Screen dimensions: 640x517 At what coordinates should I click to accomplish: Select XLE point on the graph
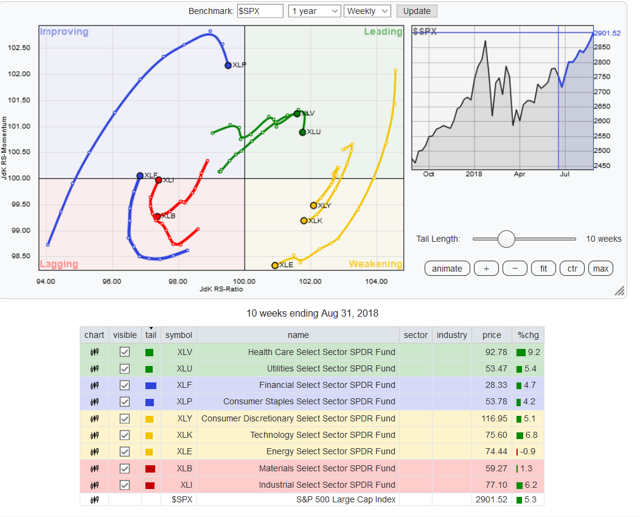coord(275,265)
